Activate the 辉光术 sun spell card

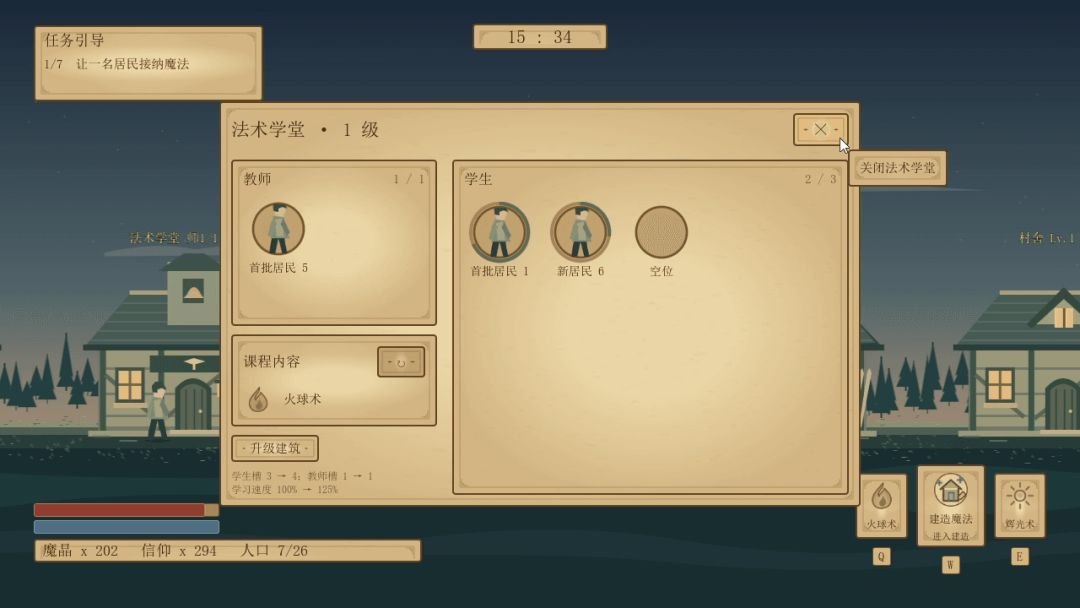tap(1019, 505)
